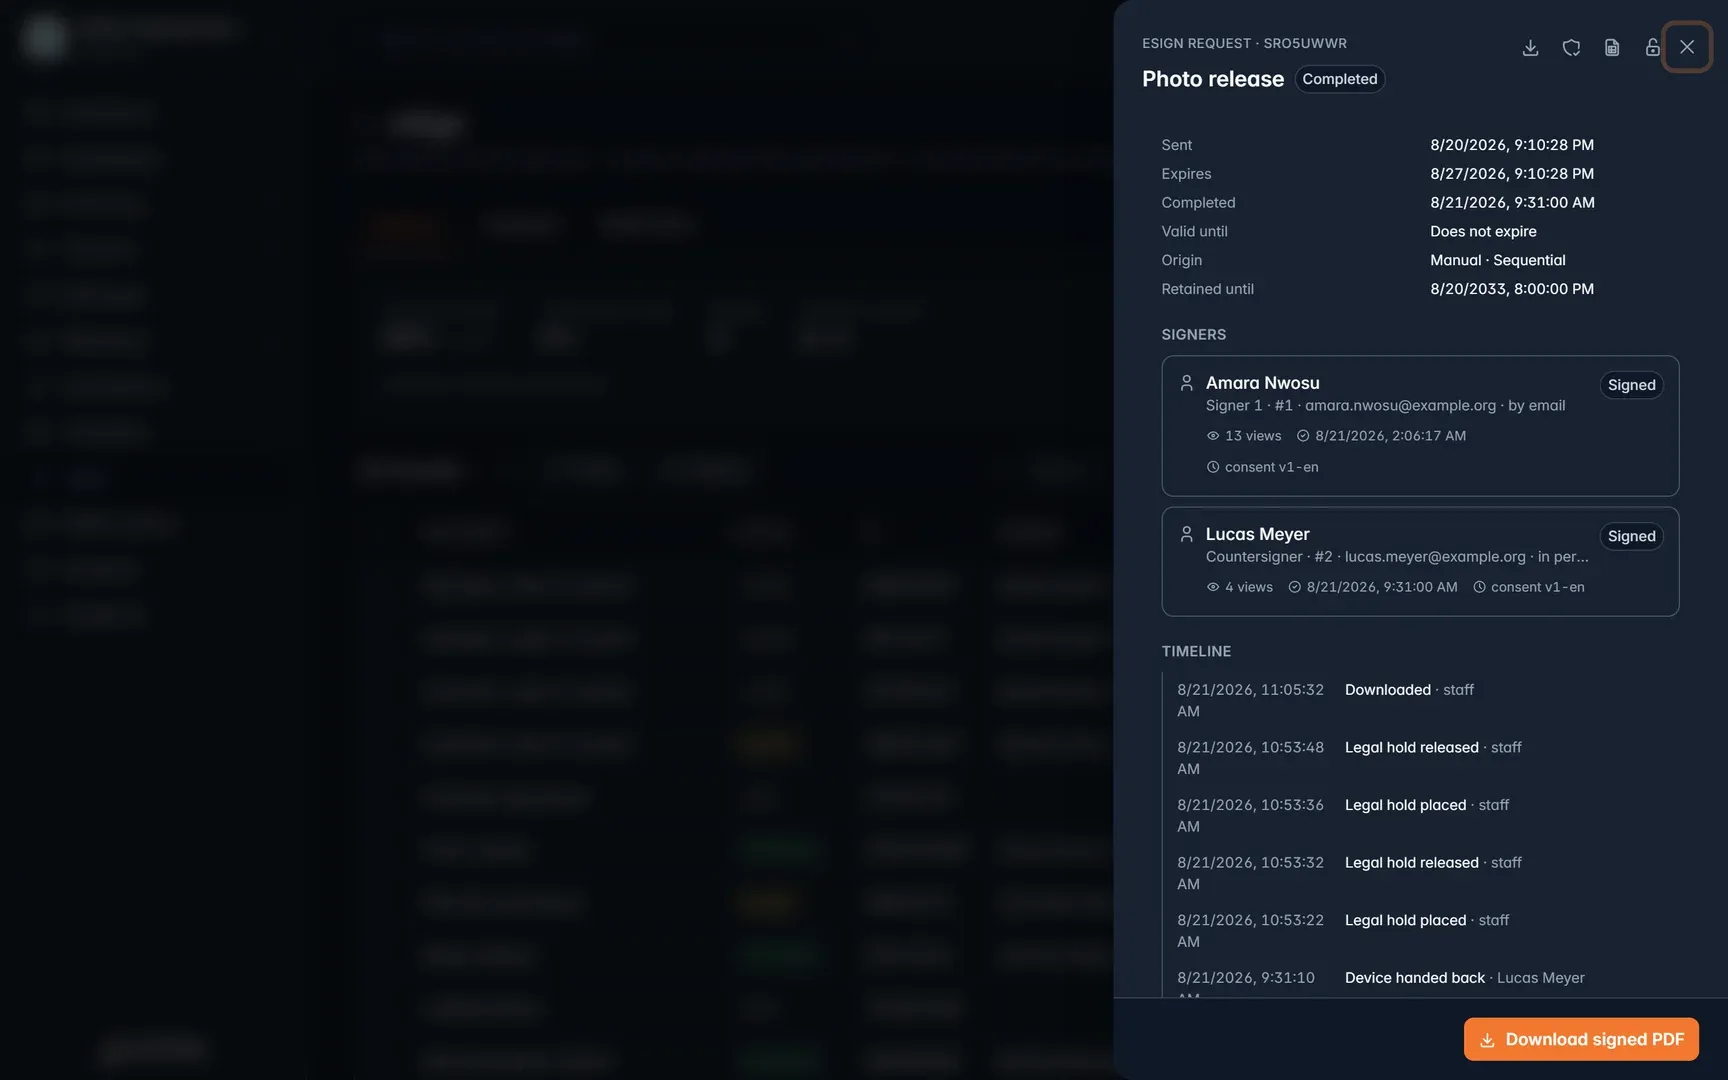Click the spreadsheet file icon in the header
Image resolution: width=1728 pixels, height=1080 pixels.
click(x=1612, y=47)
